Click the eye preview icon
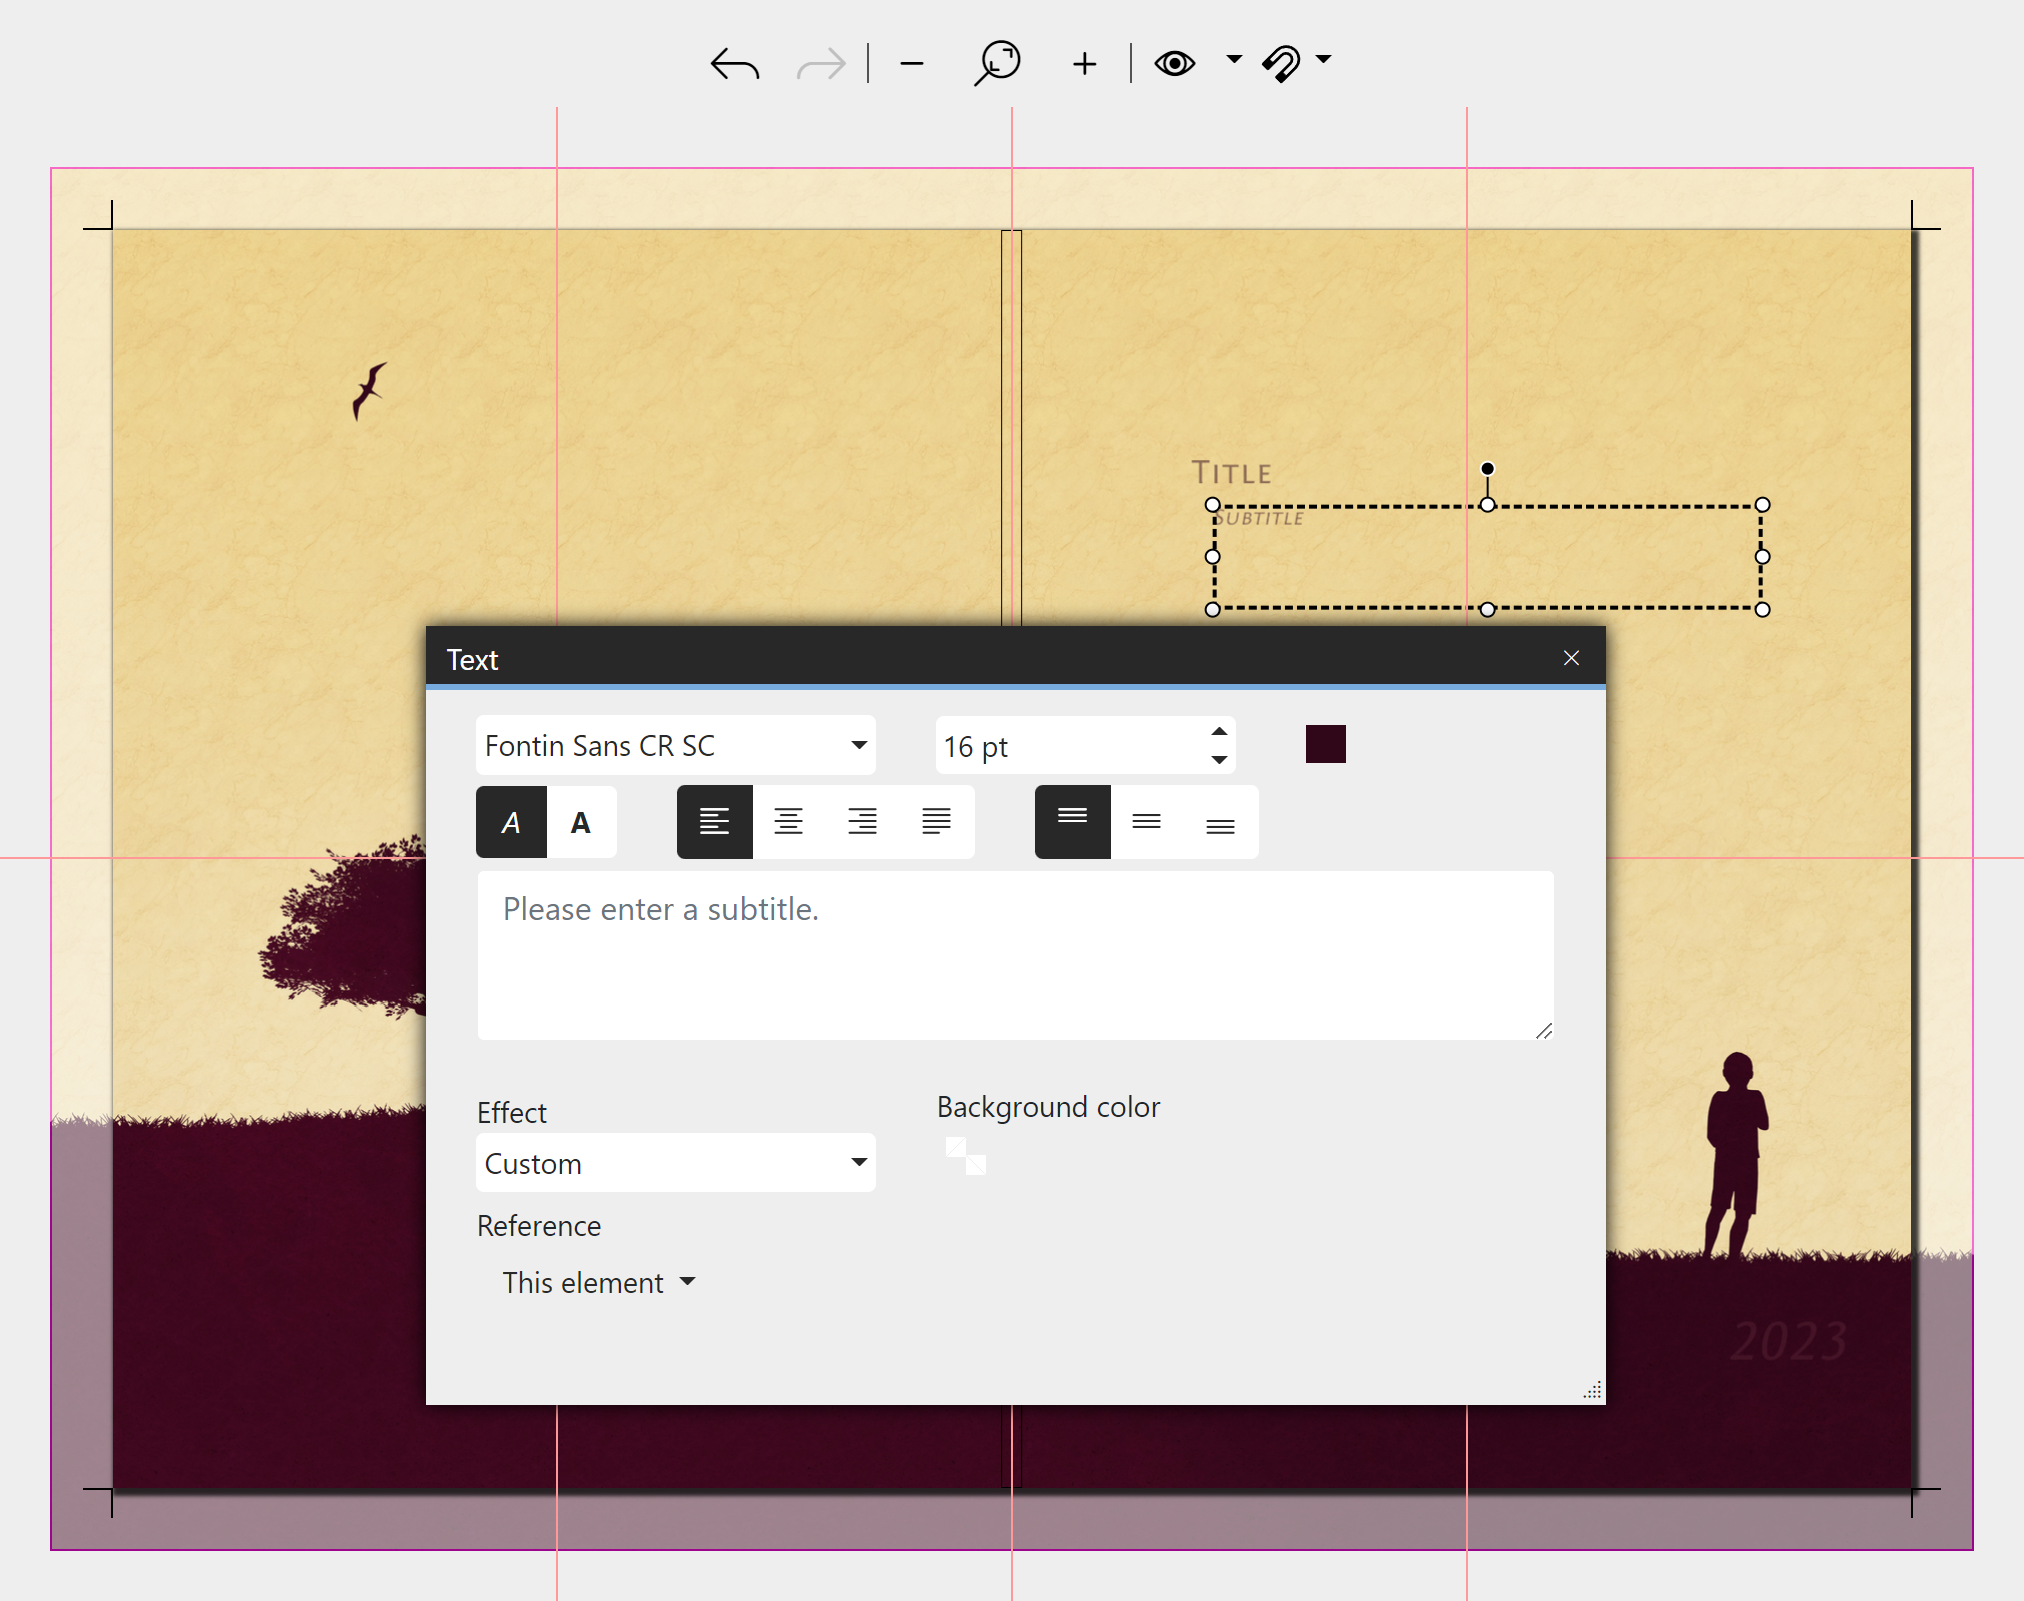 click(x=1174, y=63)
